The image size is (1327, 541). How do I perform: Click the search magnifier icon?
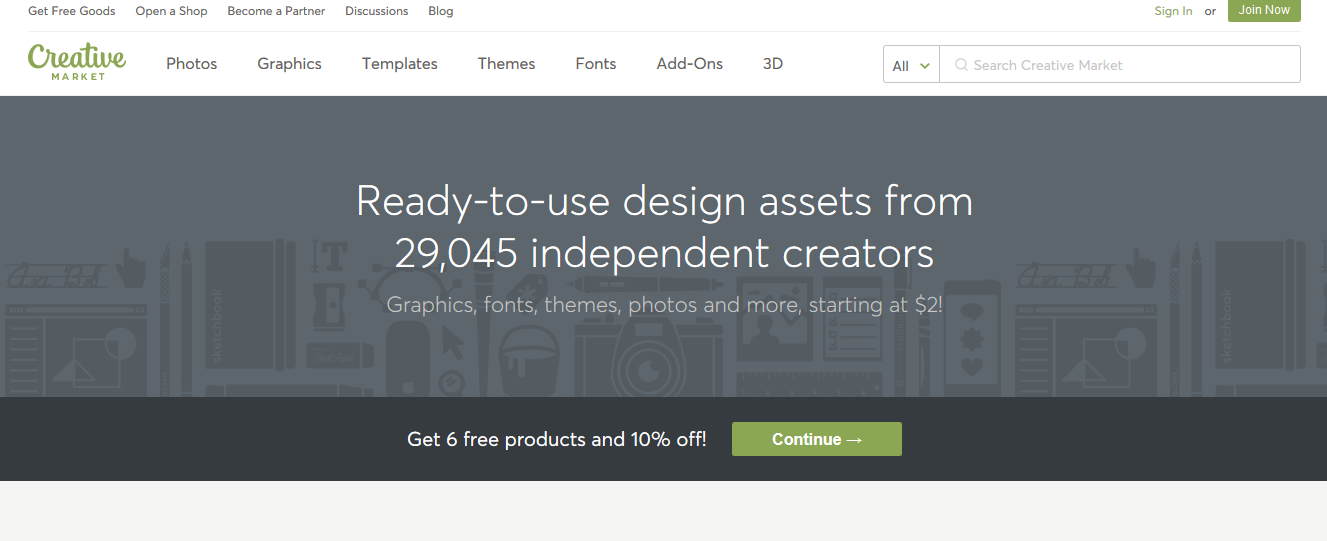961,65
